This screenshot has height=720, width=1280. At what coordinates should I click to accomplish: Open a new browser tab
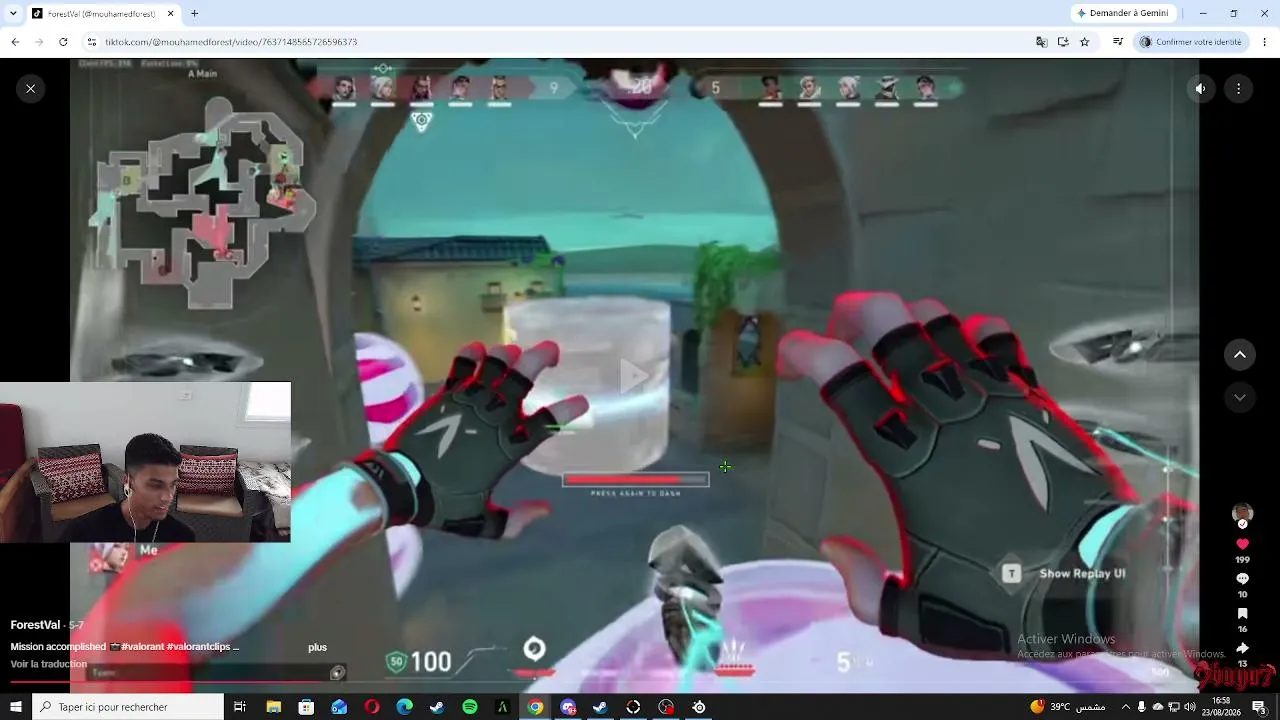pyautogui.click(x=194, y=14)
